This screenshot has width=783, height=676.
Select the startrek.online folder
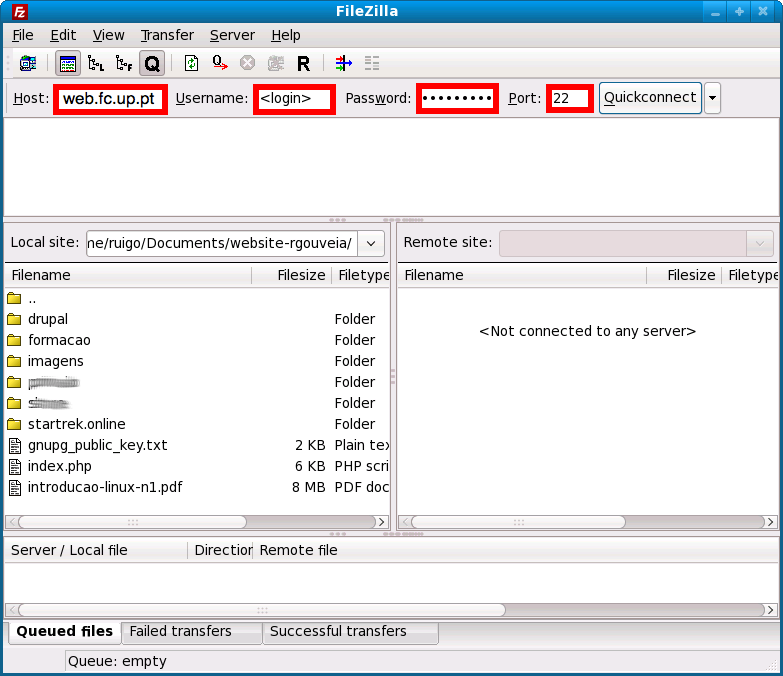tap(197, 424)
